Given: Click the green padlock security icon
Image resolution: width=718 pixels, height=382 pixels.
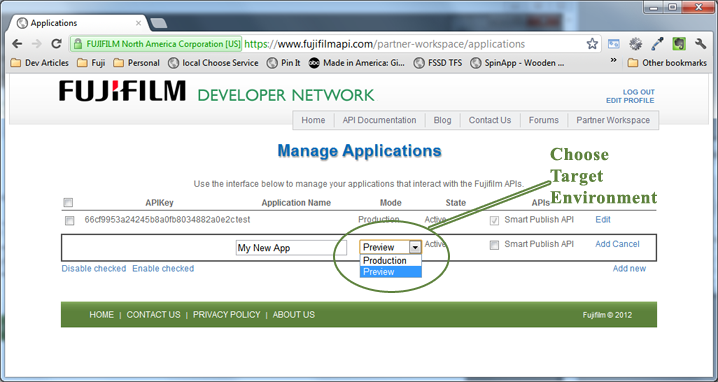Looking at the screenshot, I should [78, 44].
